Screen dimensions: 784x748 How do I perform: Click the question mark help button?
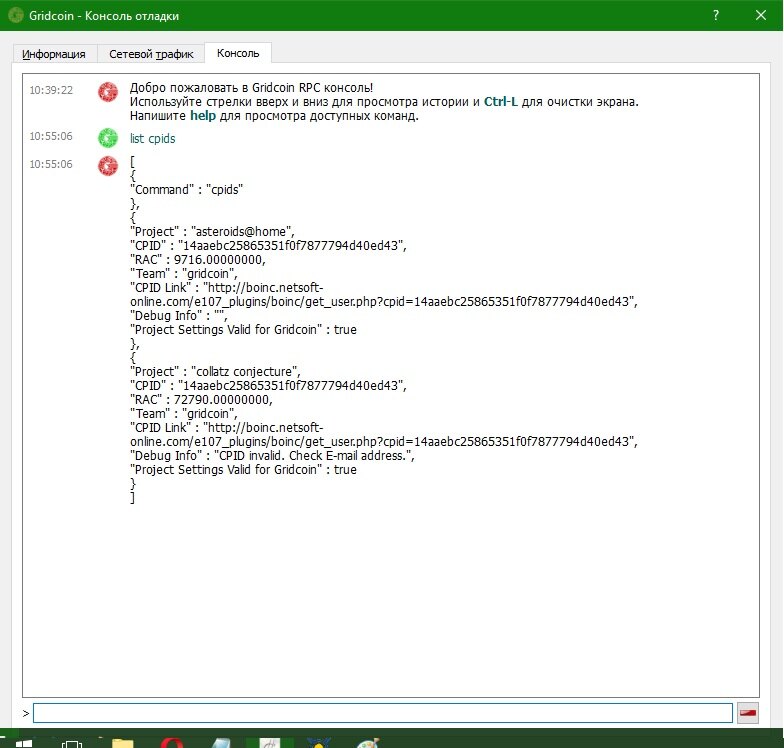[x=715, y=16]
